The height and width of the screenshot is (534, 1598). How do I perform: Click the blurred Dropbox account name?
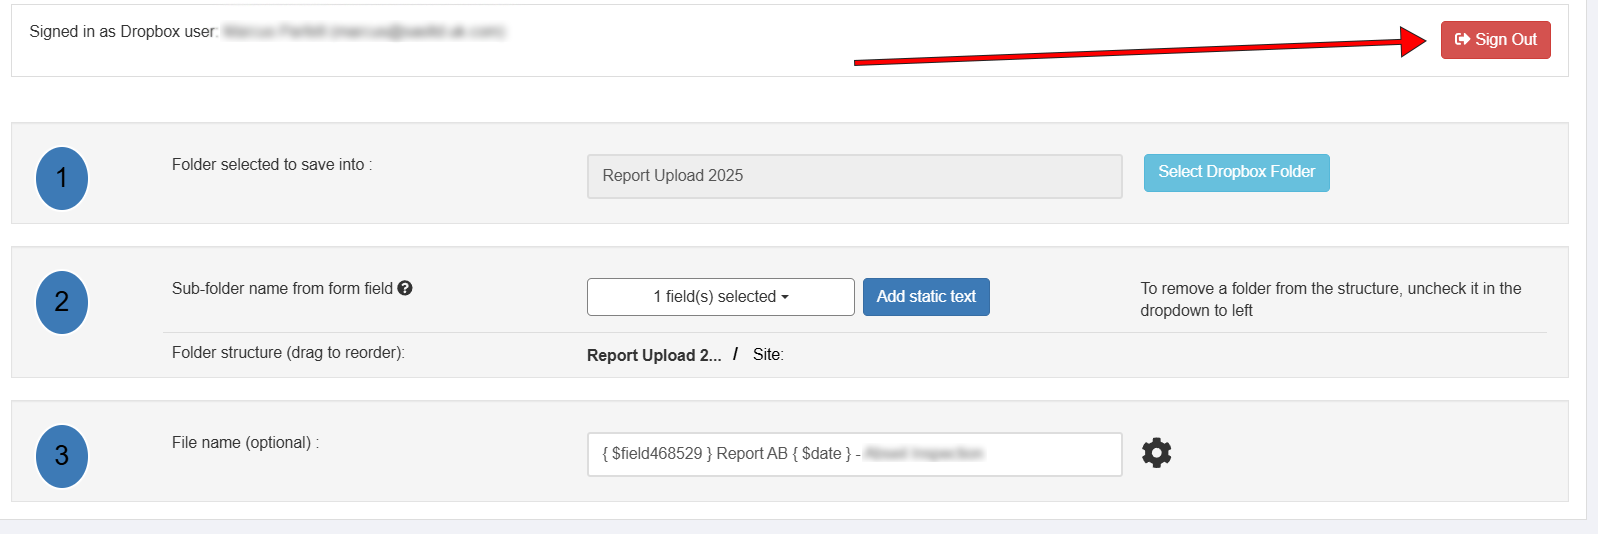click(x=364, y=32)
